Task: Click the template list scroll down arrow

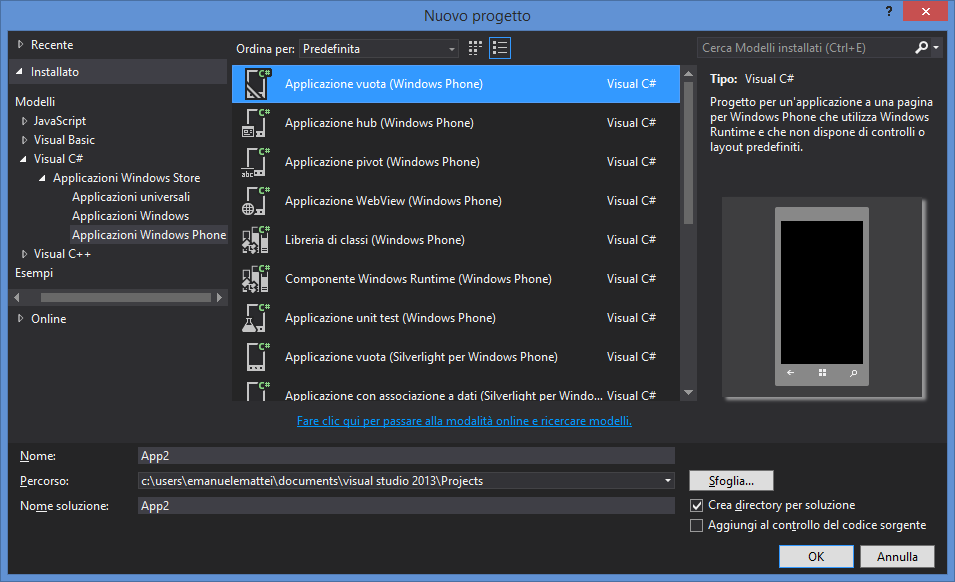Action: pos(689,393)
